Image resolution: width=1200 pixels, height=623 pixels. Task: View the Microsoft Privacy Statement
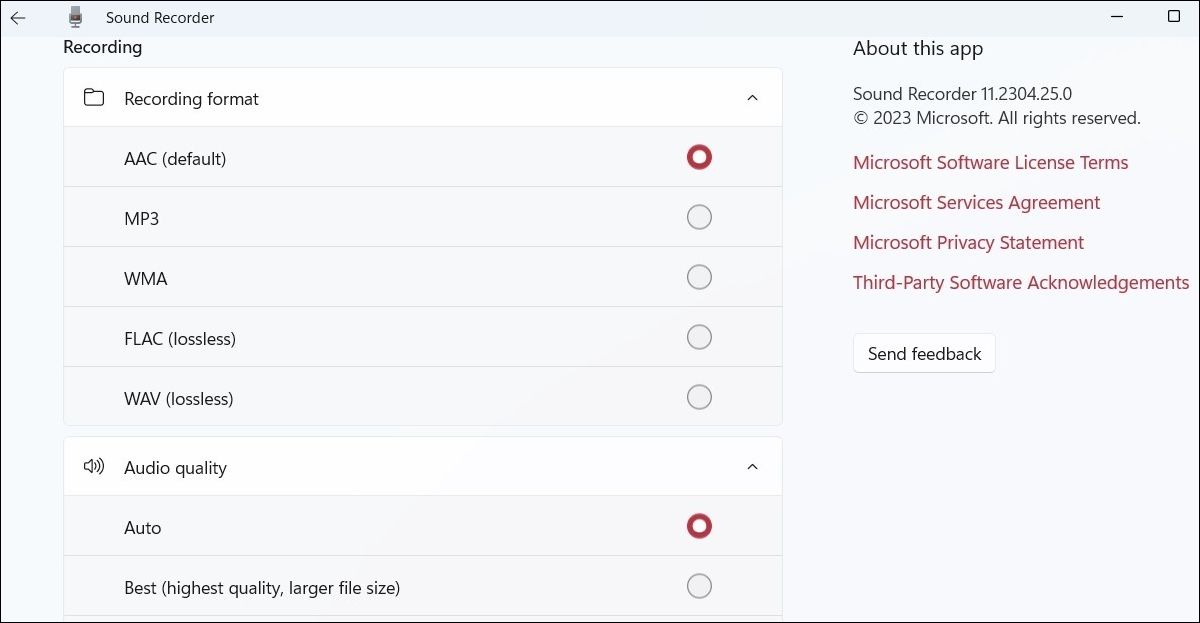click(x=967, y=242)
